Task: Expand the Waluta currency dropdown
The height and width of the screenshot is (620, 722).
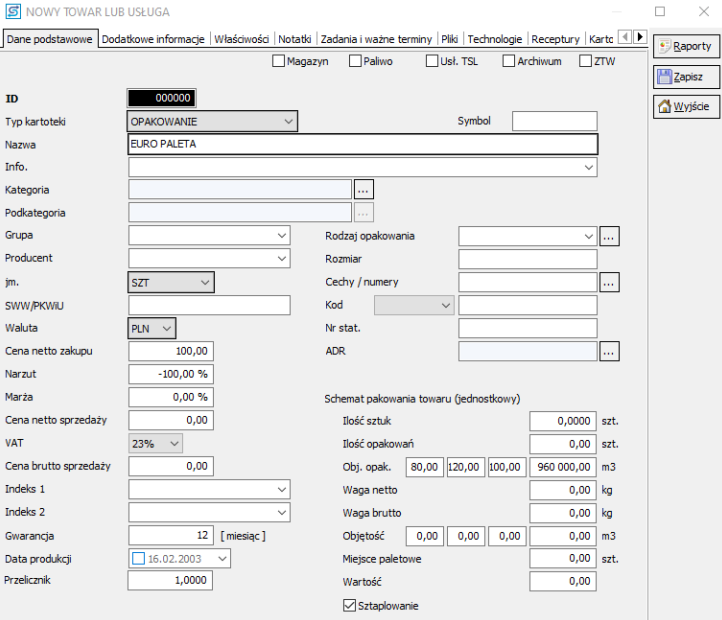Action: 166,328
